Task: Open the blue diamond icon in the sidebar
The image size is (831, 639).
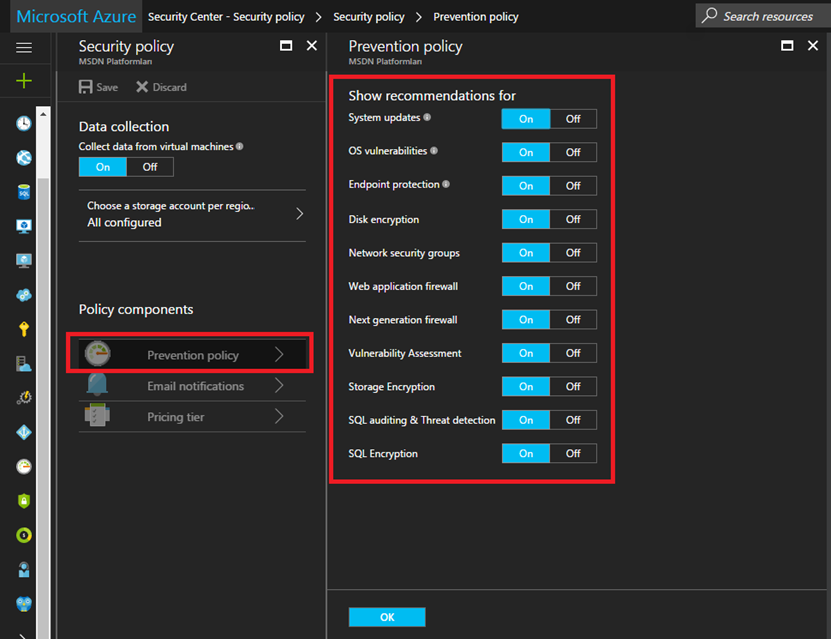Action: tap(24, 432)
